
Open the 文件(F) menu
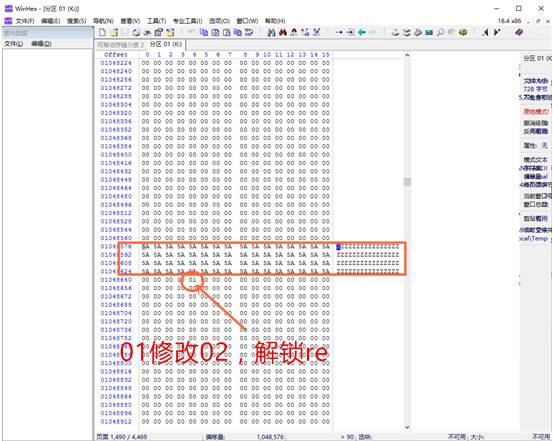[x=25, y=21]
